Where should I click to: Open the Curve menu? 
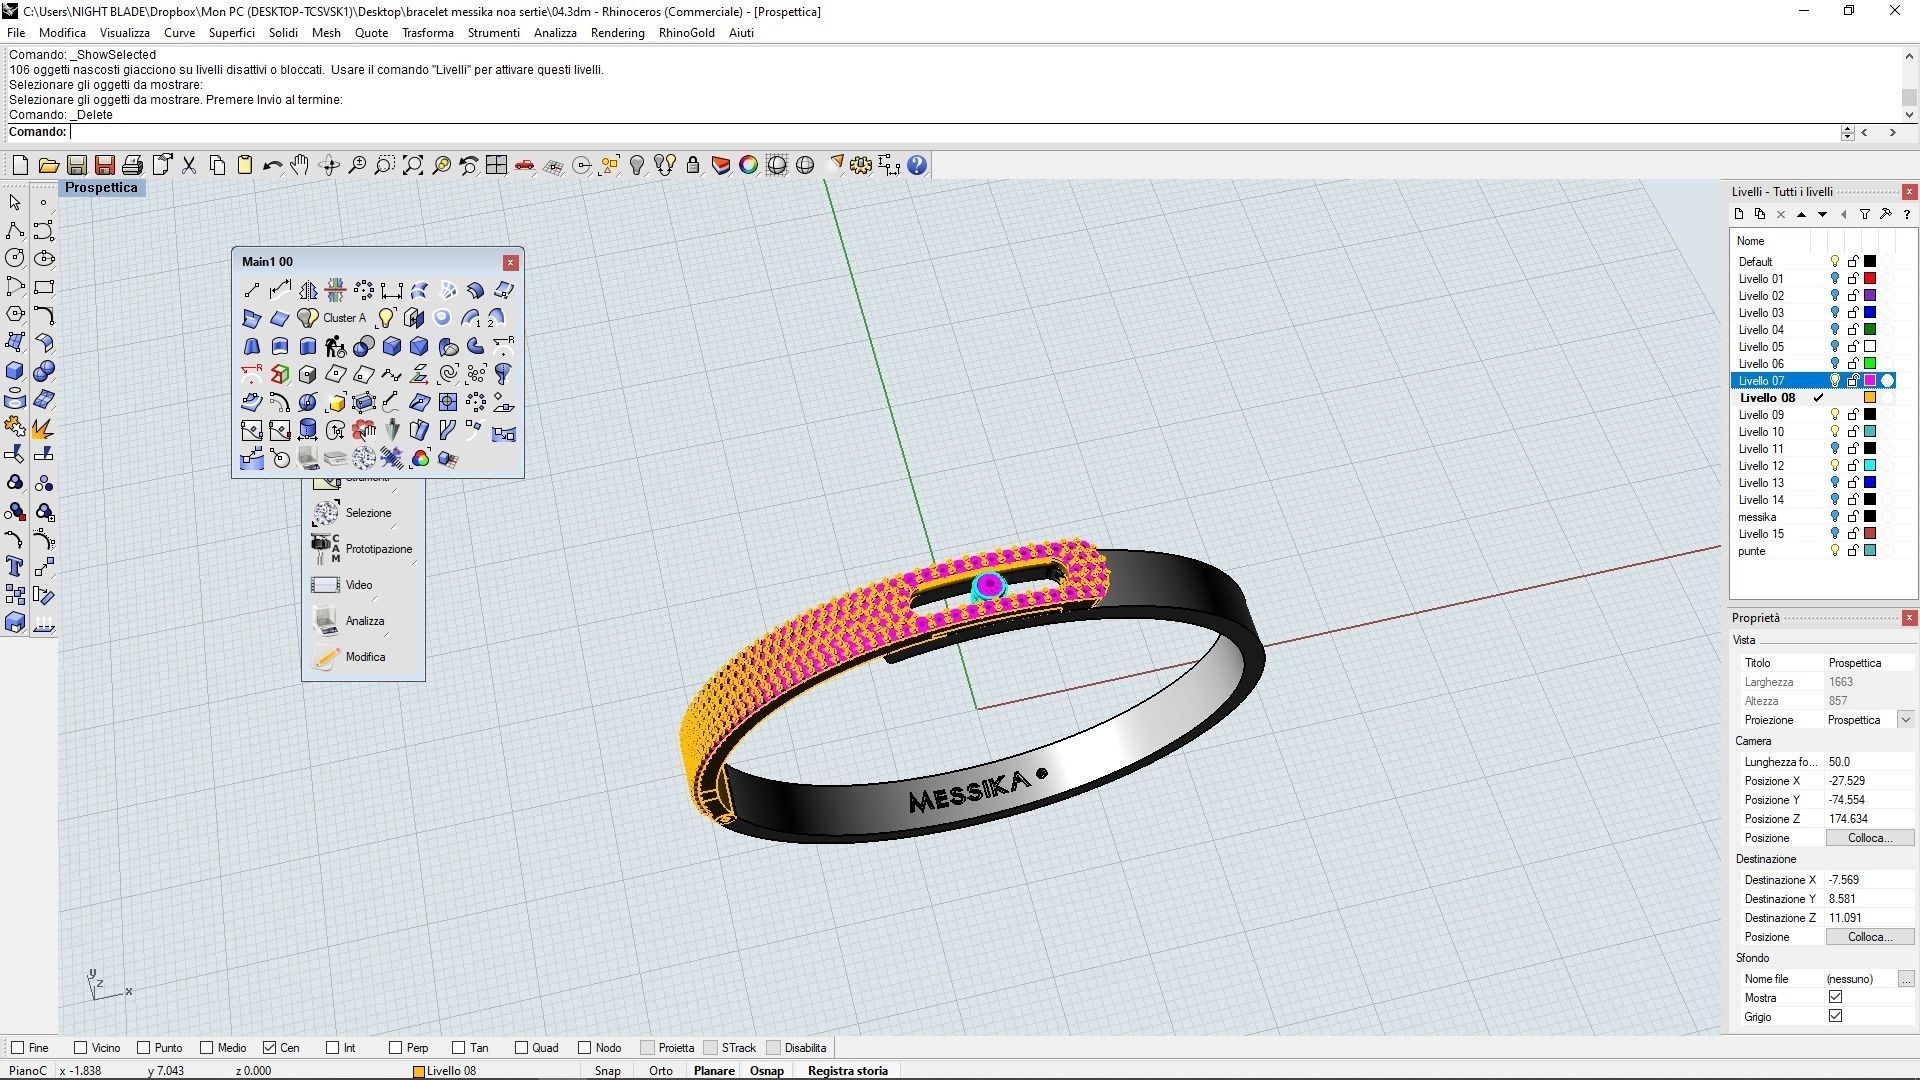coord(179,33)
